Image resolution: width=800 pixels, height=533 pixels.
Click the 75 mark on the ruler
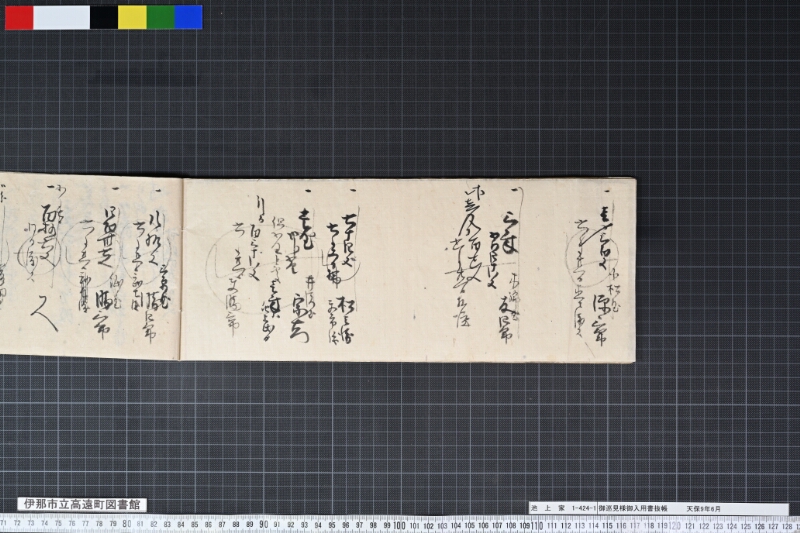pos(58,523)
